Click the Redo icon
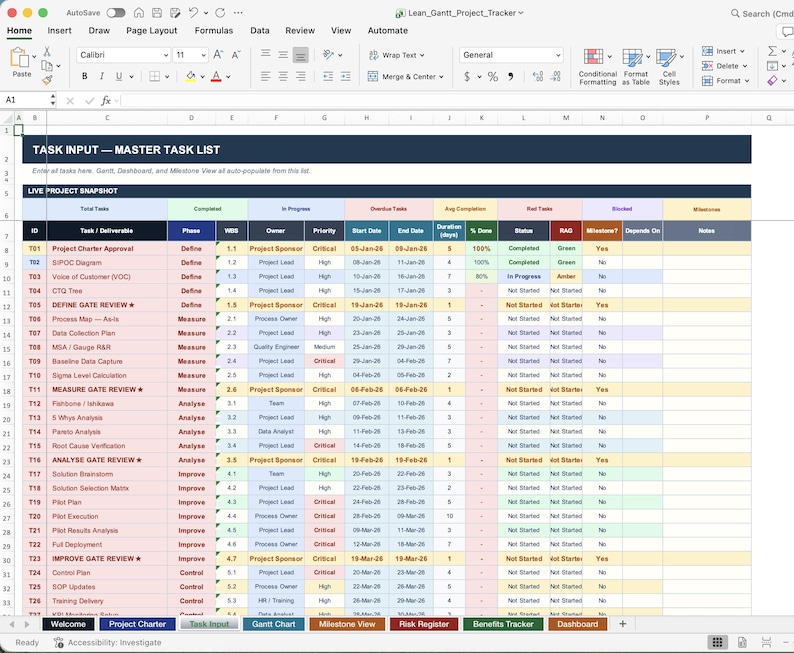 (x=220, y=13)
